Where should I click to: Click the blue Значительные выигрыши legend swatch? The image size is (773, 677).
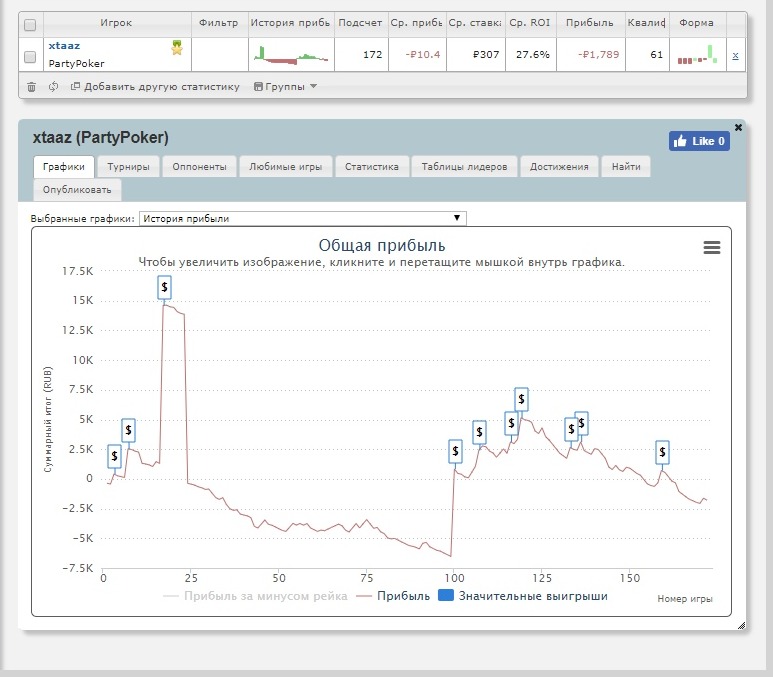(x=446, y=596)
